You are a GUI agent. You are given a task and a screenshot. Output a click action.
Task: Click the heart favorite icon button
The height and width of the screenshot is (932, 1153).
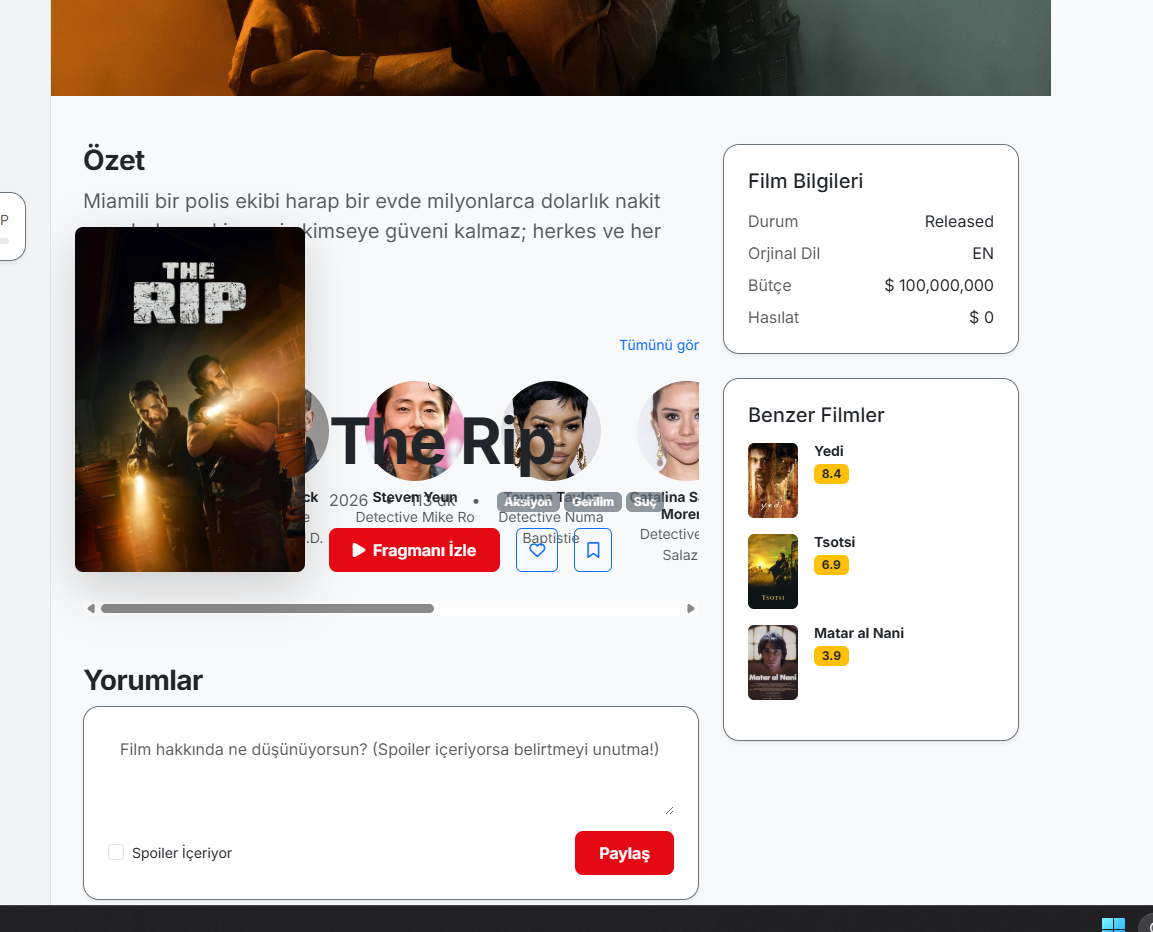point(537,550)
